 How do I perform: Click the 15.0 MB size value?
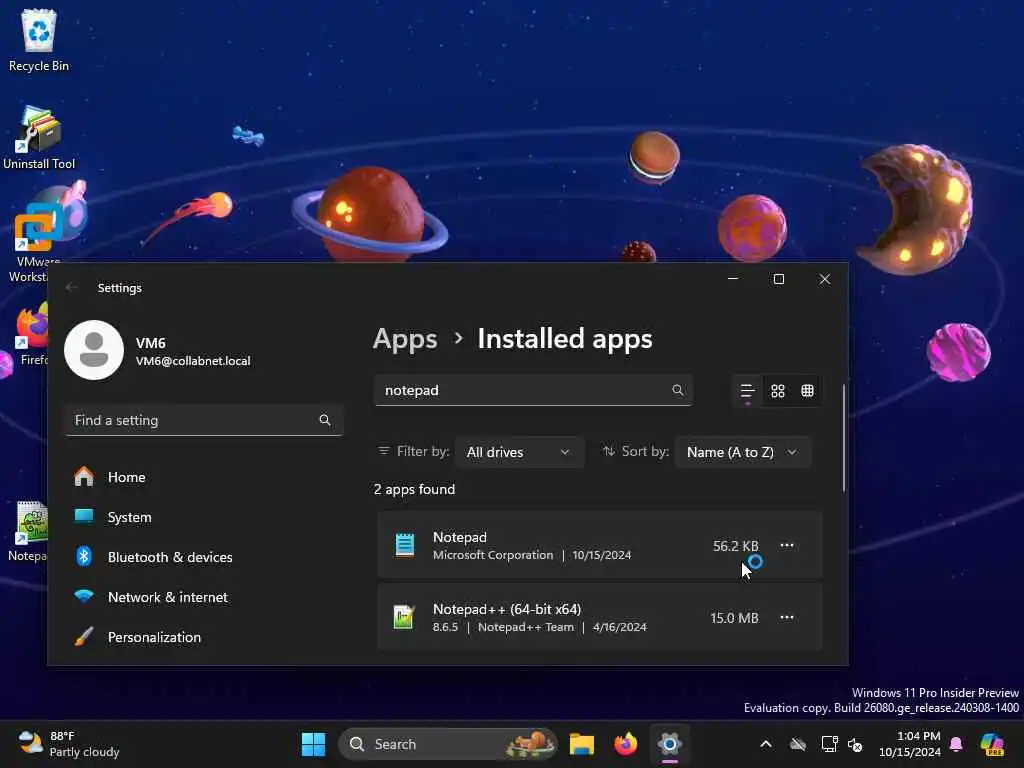[x=734, y=618]
